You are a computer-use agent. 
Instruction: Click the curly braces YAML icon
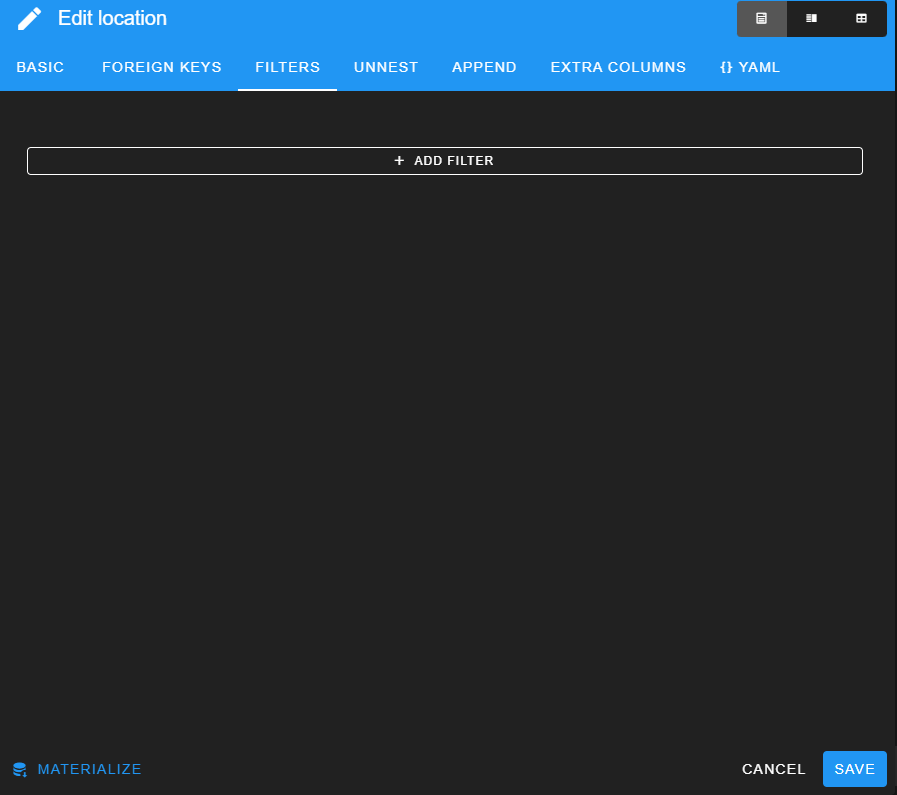[726, 68]
